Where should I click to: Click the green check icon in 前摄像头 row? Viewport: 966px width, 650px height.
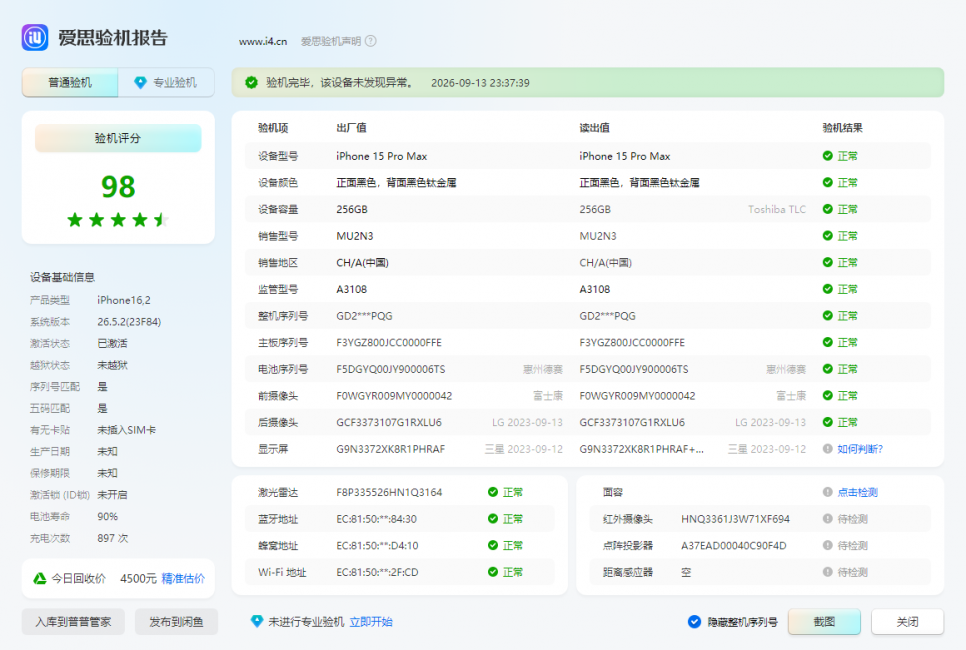coord(827,396)
